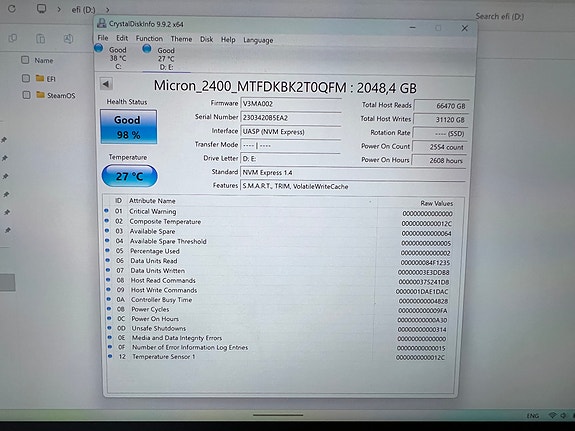Image resolution: width=575 pixels, height=431 pixels.
Task: Tick the checkbox beside EFI folder
Action: click(26, 78)
